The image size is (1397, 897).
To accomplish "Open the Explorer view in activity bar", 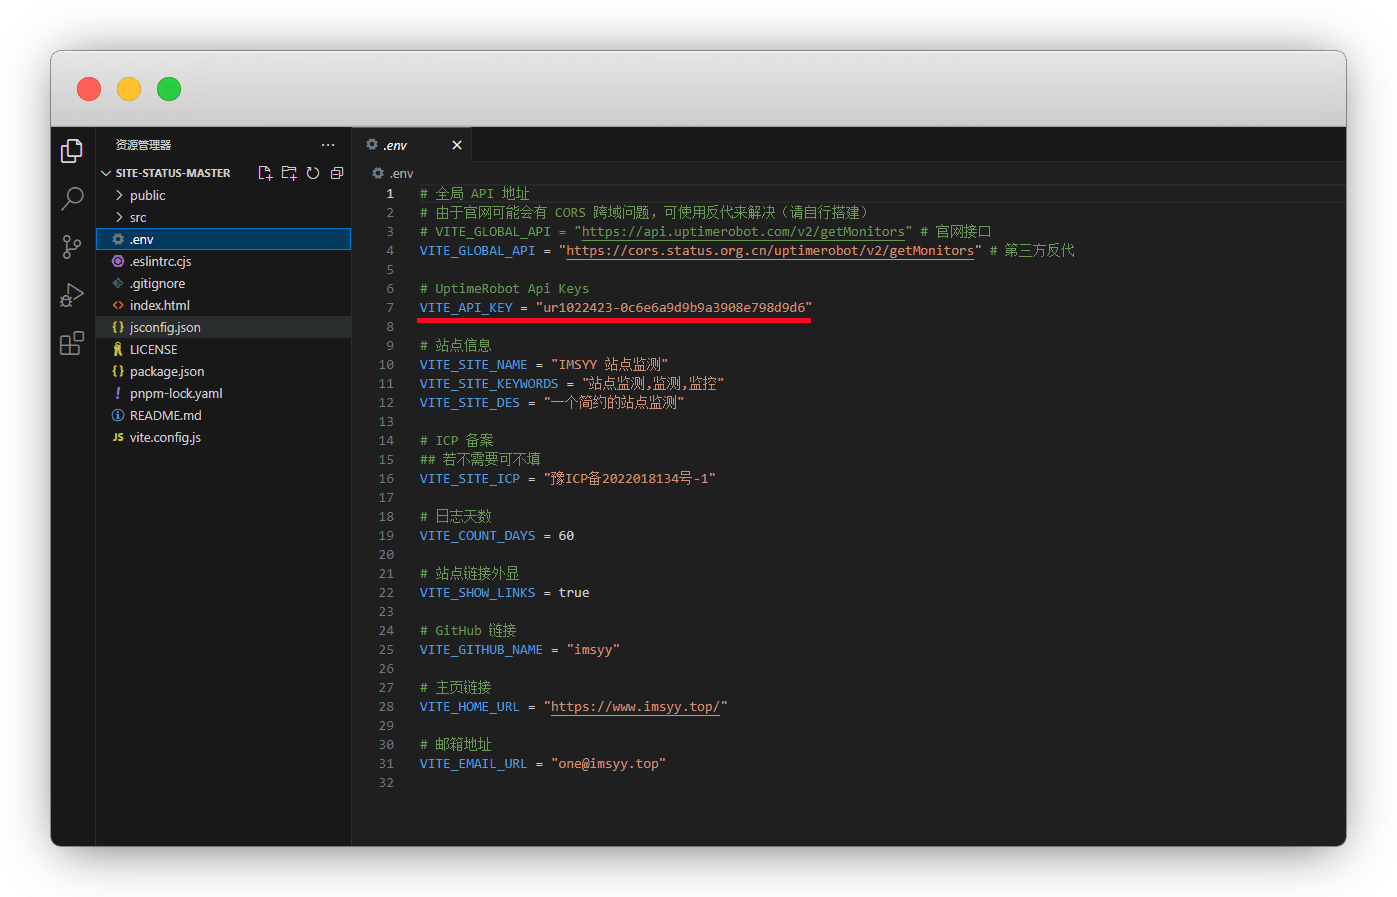I will tap(72, 151).
